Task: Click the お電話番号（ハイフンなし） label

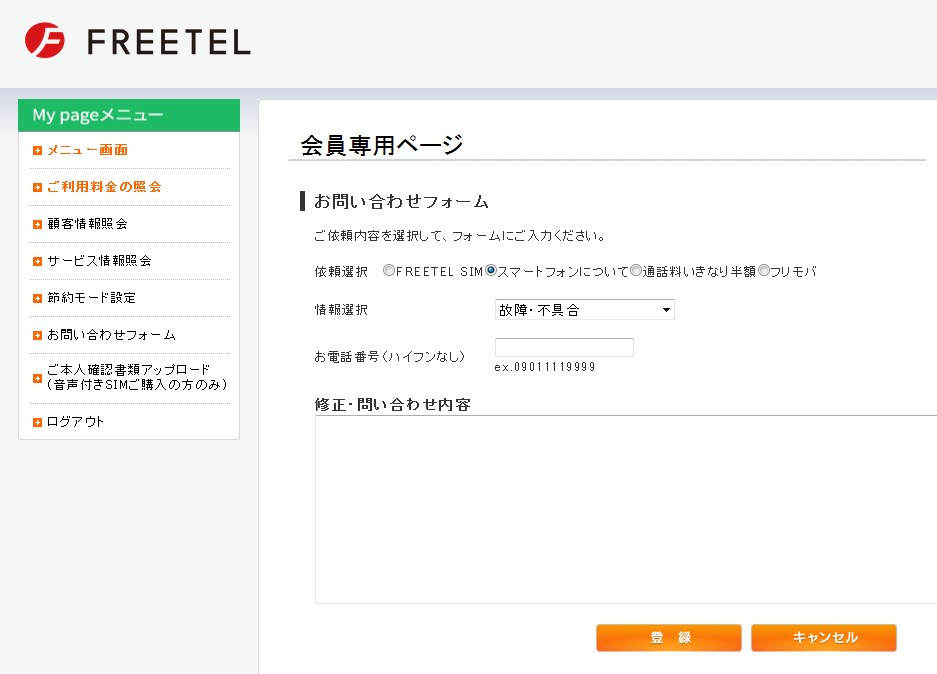Action: click(x=390, y=357)
